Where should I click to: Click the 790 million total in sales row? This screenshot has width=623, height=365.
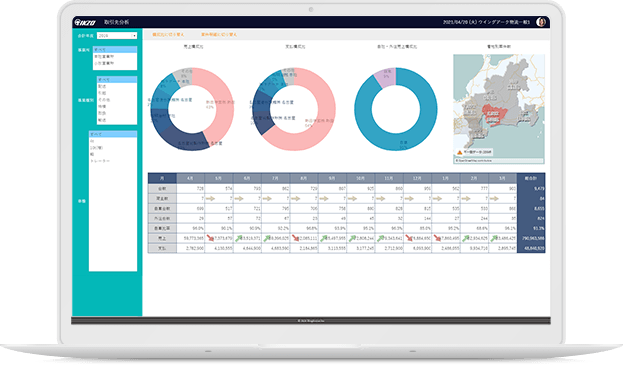[534, 238]
